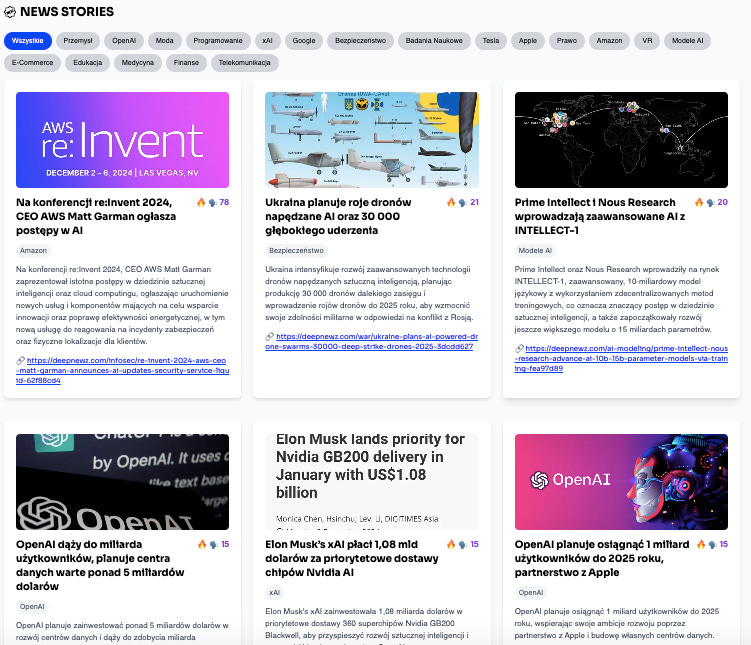Click fire icon on Prime Intellect story
This screenshot has height=645, width=751.
pyautogui.click(x=699, y=203)
